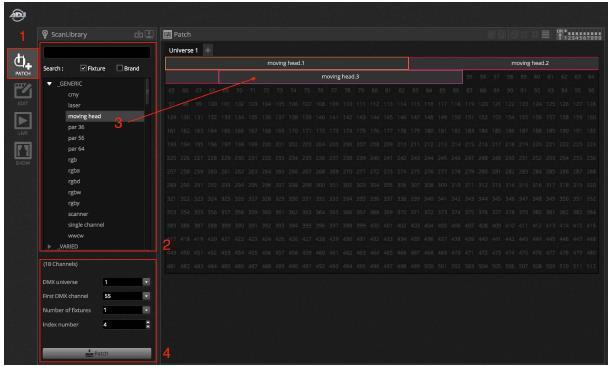This screenshot has width=611, height=367.
Task: Click the ScanLibrary search input field
Action: coord(97,52)
